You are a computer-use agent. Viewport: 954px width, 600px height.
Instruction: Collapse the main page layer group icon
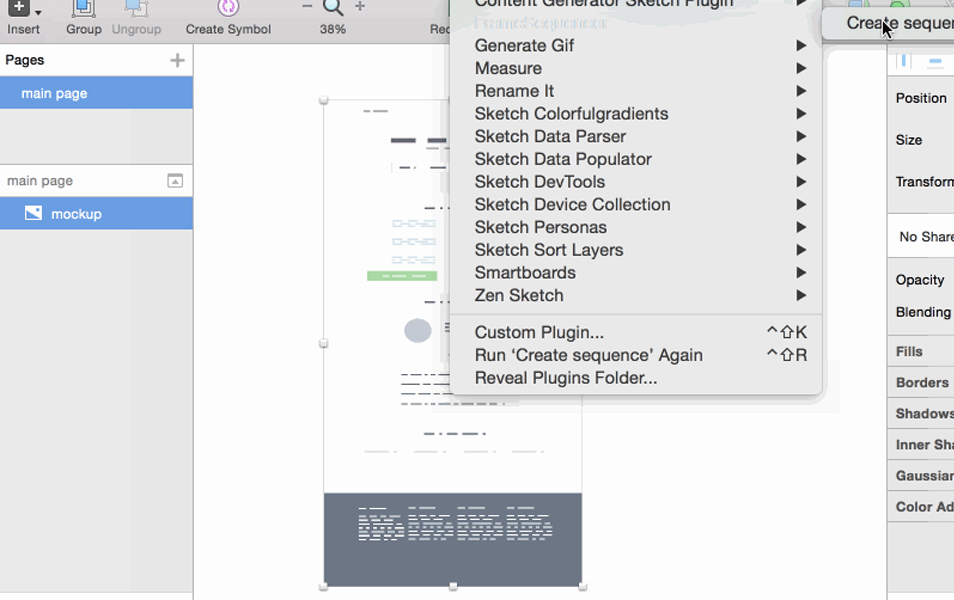click(174, 181)
